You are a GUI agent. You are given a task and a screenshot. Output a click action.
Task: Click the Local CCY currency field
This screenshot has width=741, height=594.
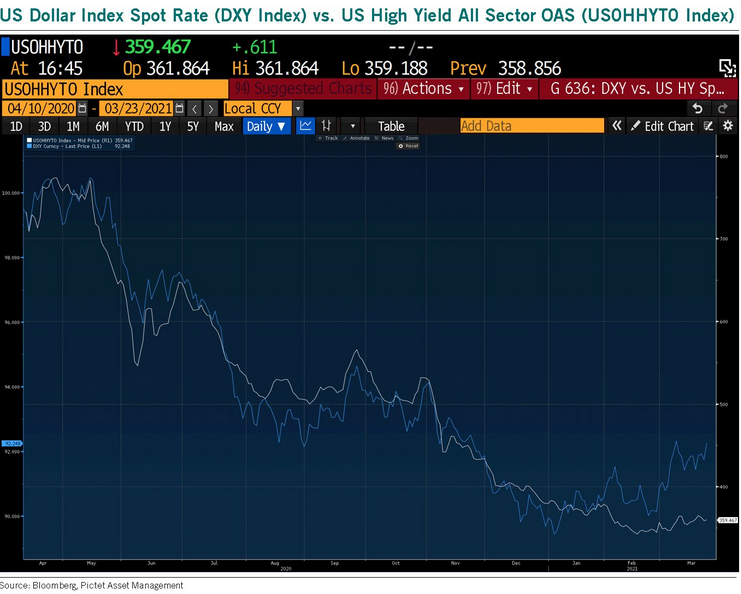coord(258,109)
